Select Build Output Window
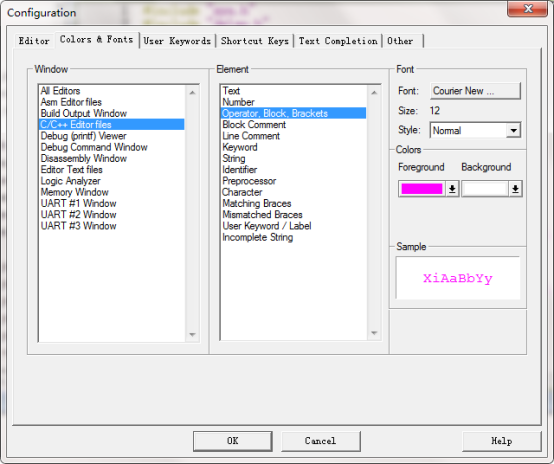Screen dimensions: 554x464 (111, 113)
